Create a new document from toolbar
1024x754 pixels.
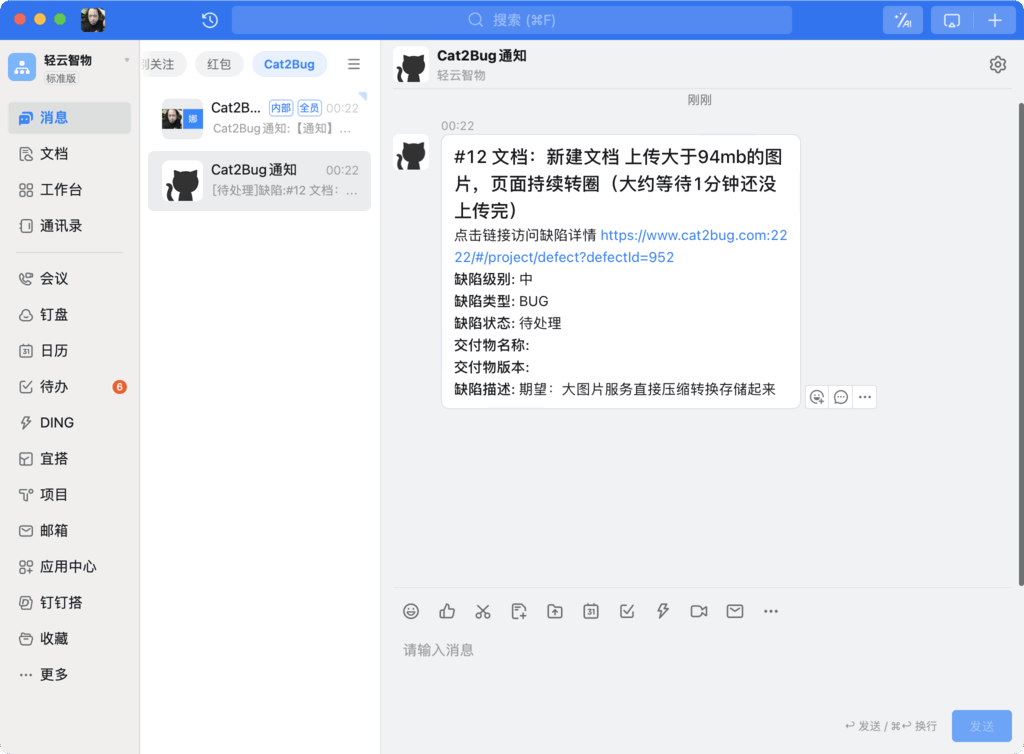(x=519, y=611)
